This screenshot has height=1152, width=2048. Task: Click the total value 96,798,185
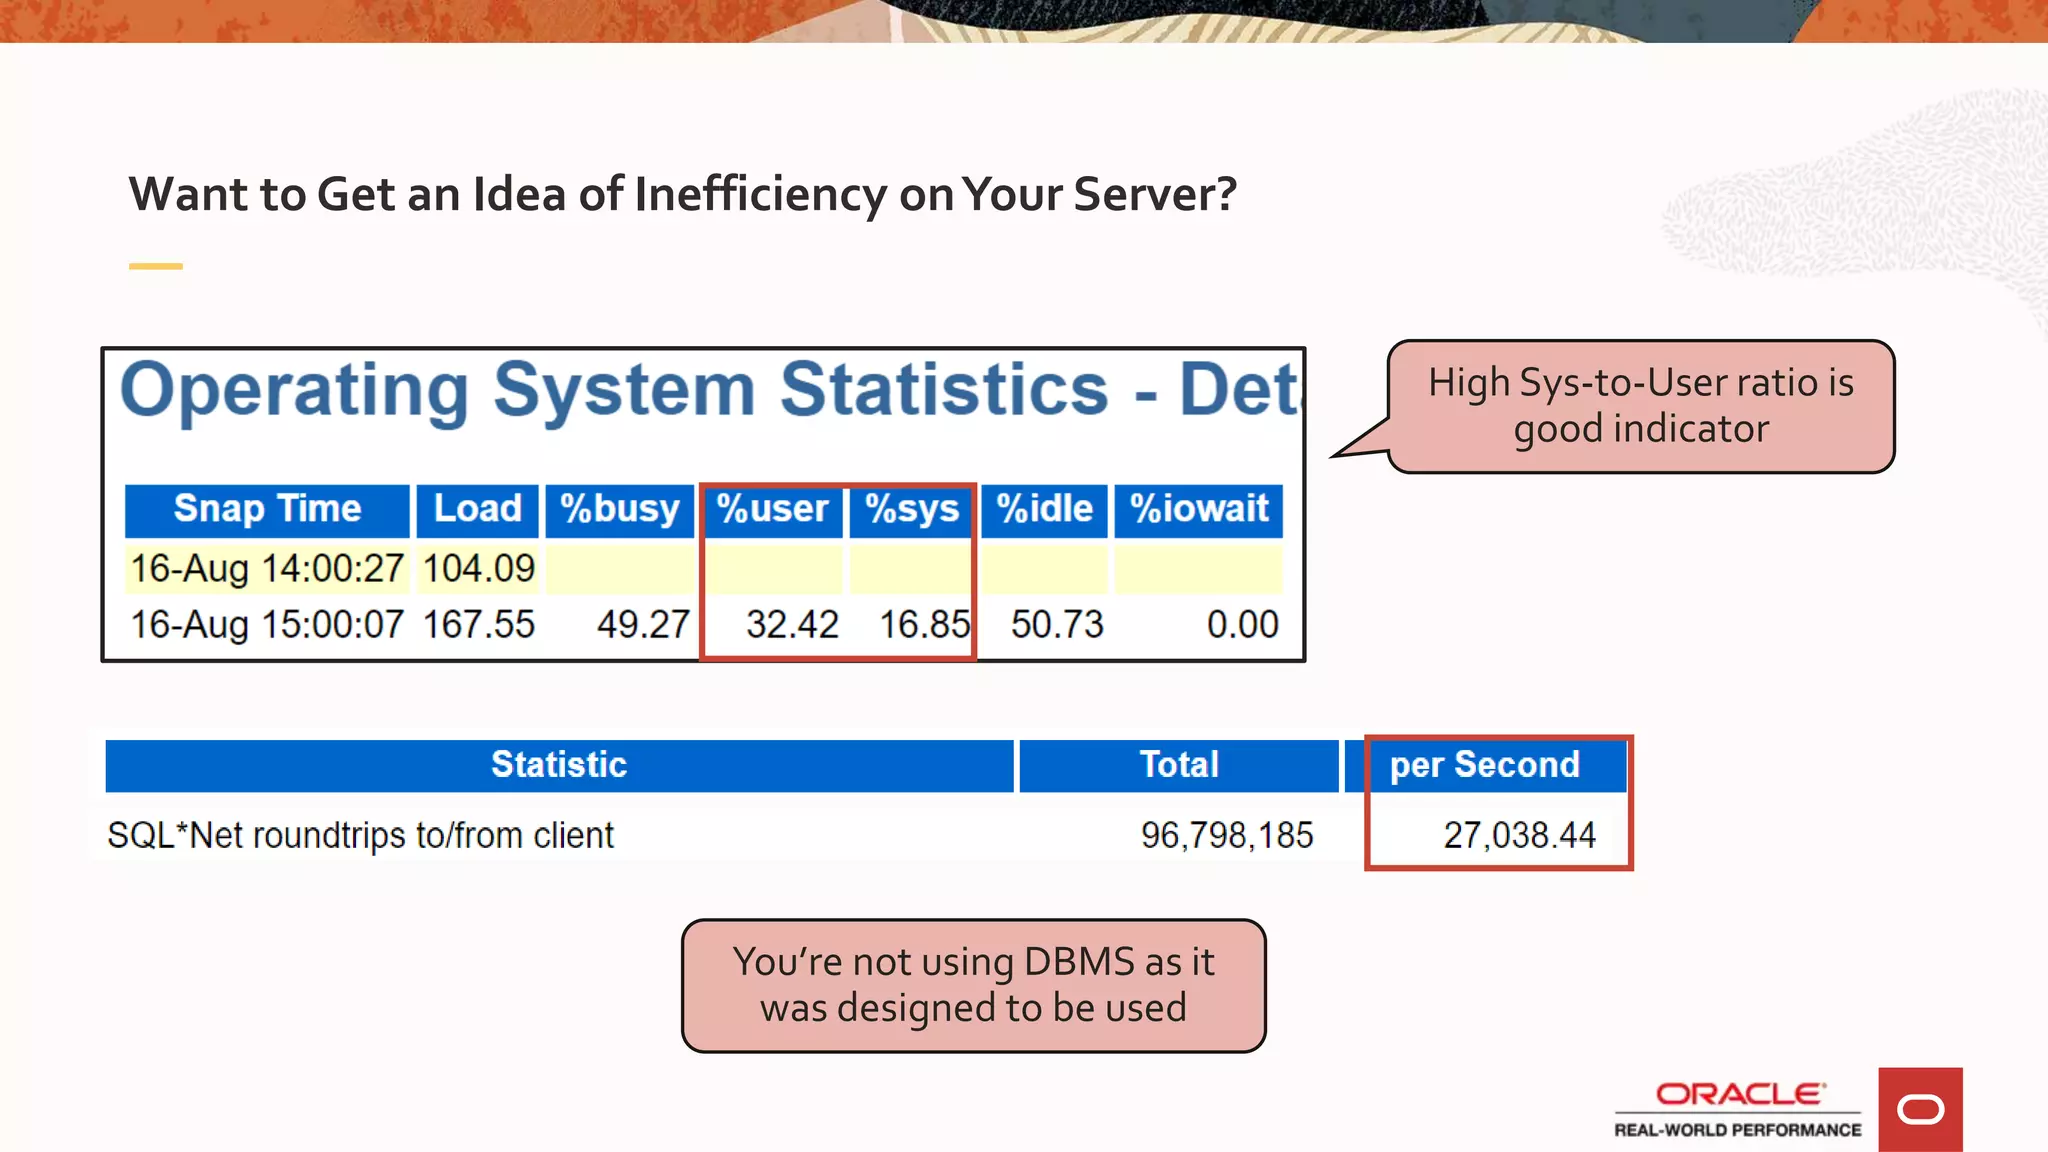(x=1227, y=835)
